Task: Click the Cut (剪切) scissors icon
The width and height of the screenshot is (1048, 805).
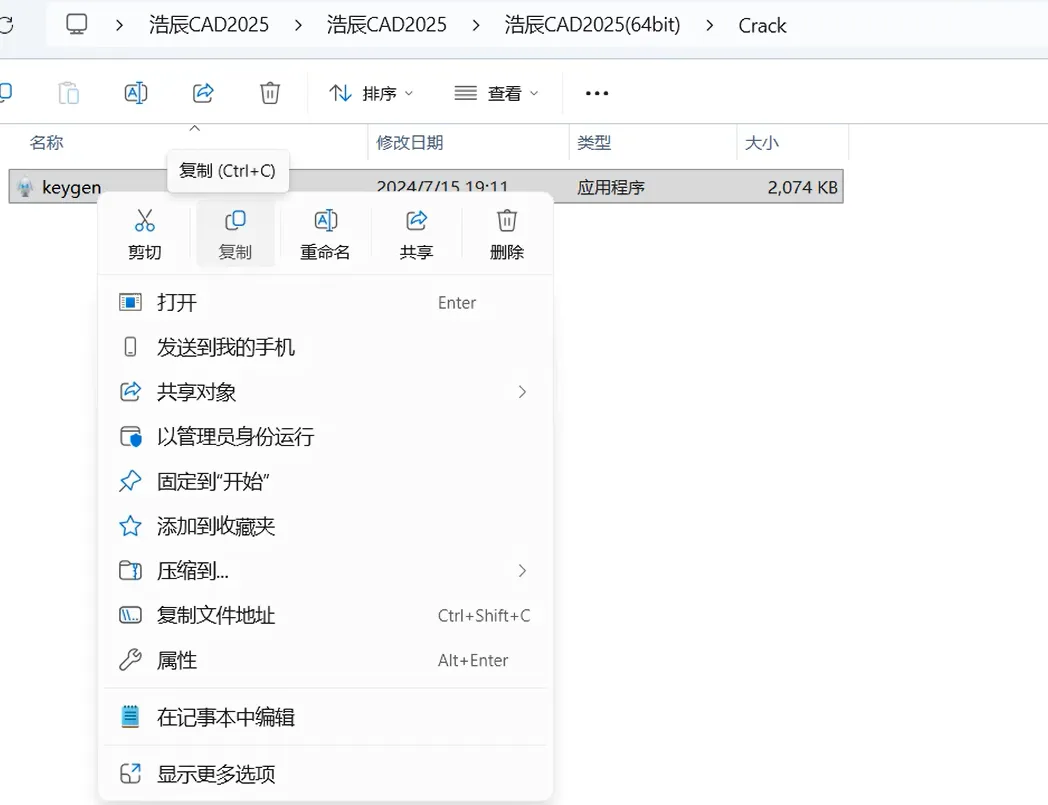Action: pyautogui.click(x=144, y=220)
